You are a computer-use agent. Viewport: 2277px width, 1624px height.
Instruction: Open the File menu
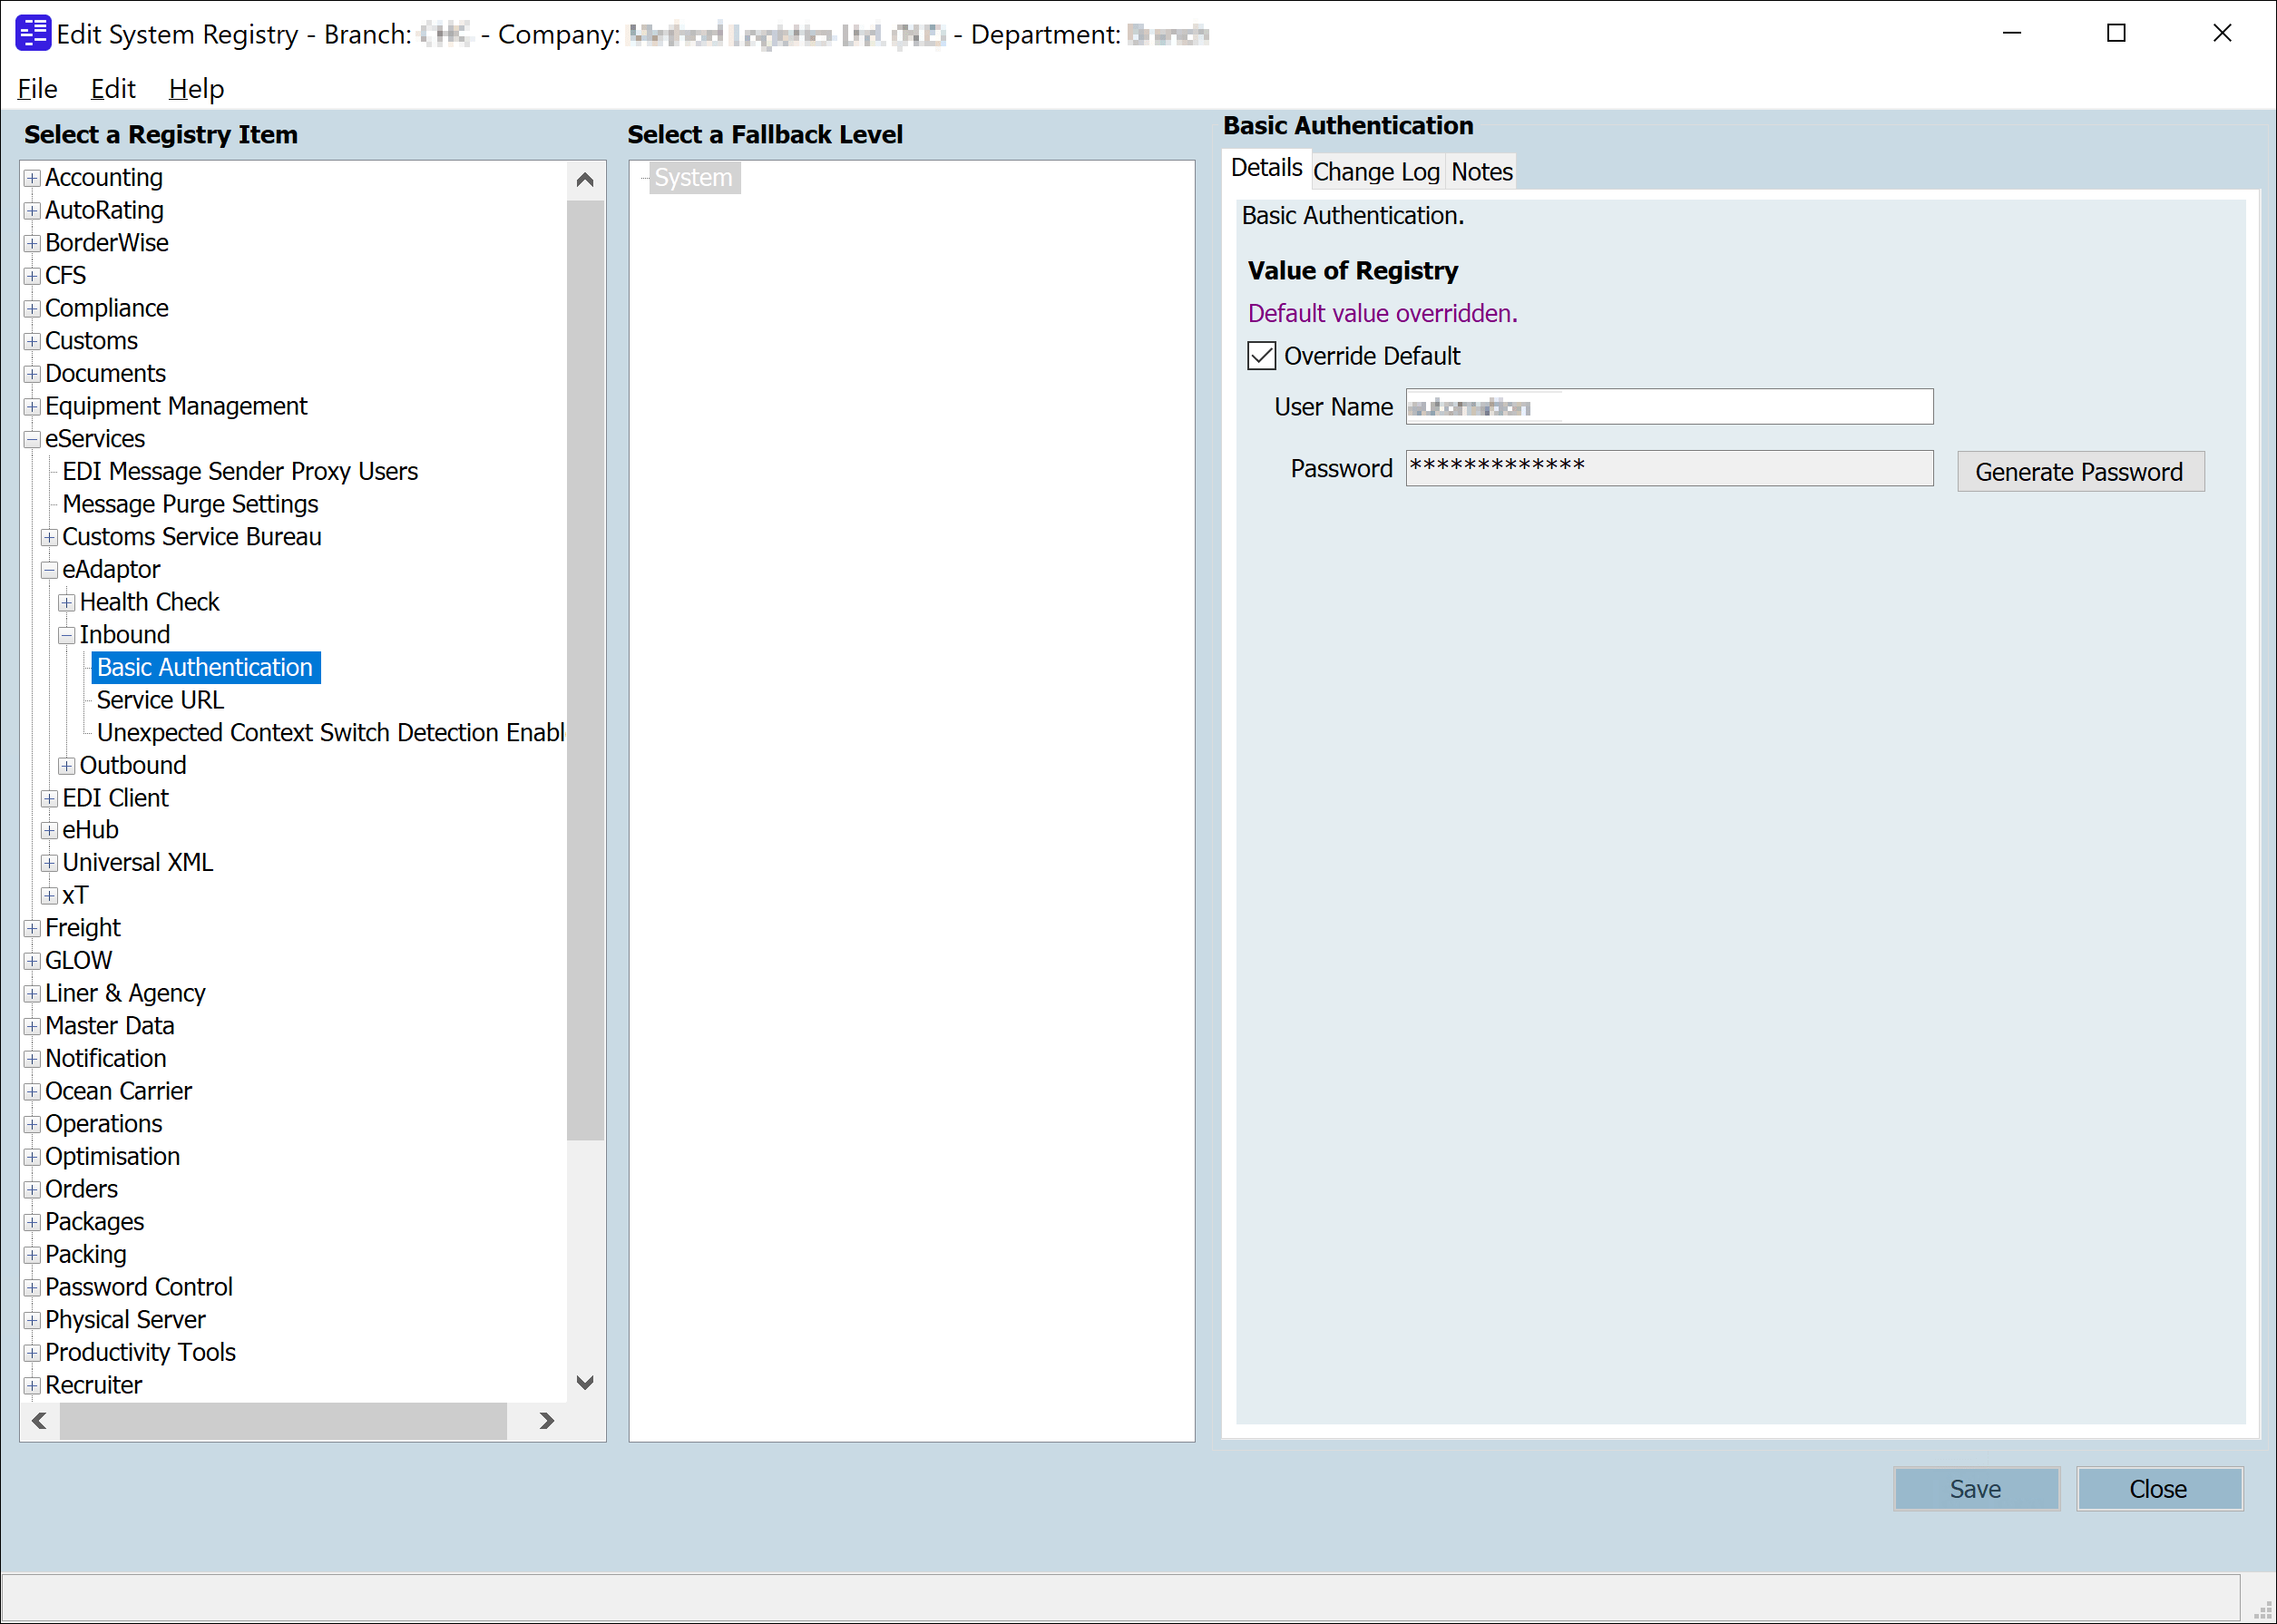click(36, 88)
